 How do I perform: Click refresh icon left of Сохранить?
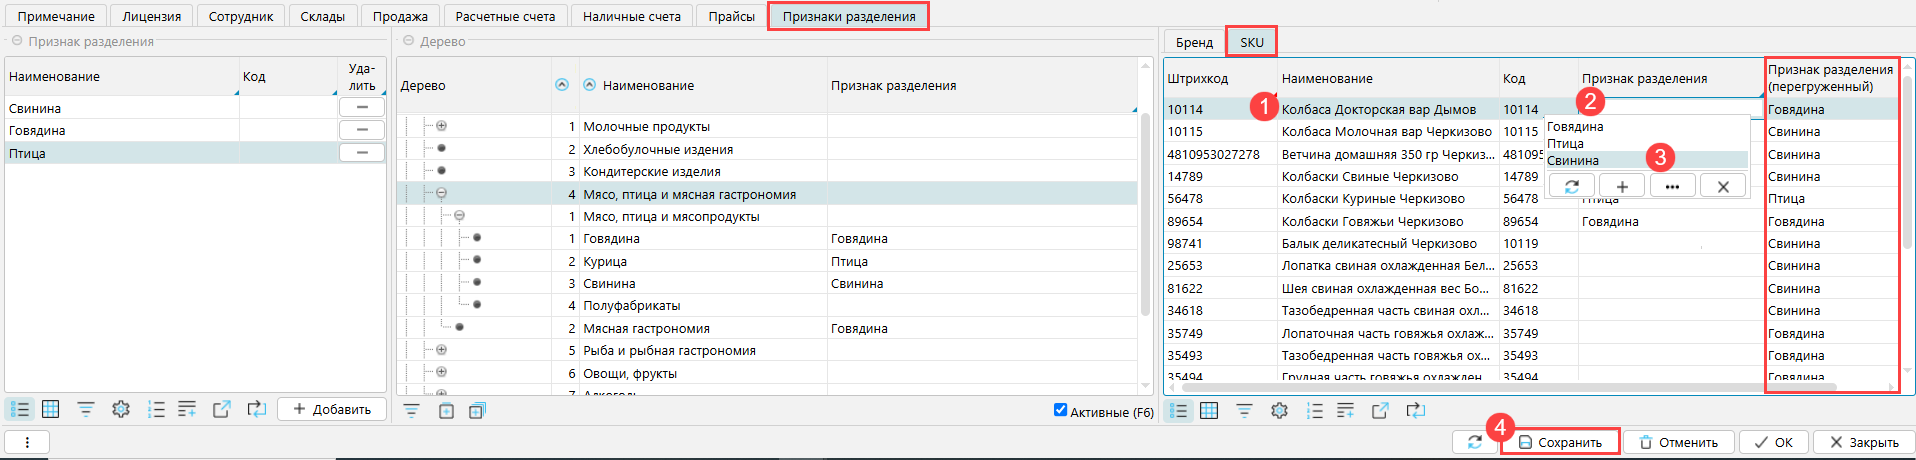click(x=1475, y=442)
